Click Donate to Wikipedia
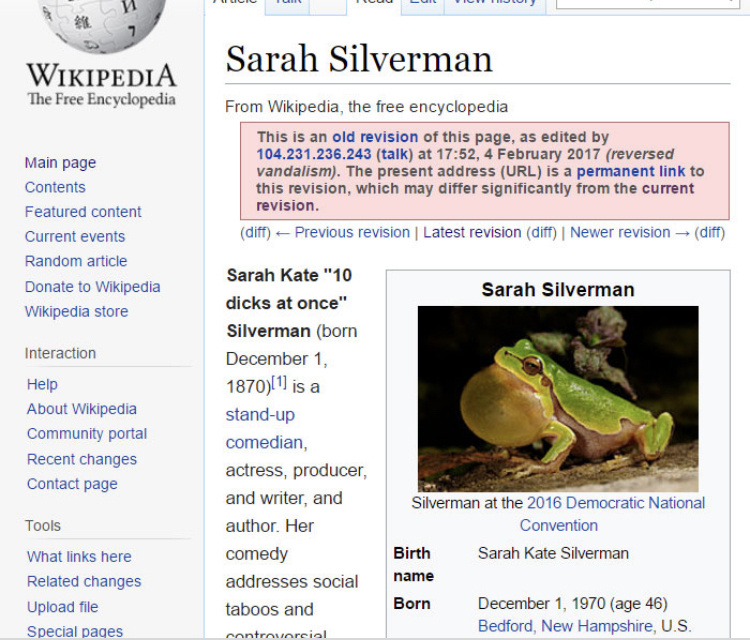This screenshot has width=750, height=640. click(x=92, y=287)
